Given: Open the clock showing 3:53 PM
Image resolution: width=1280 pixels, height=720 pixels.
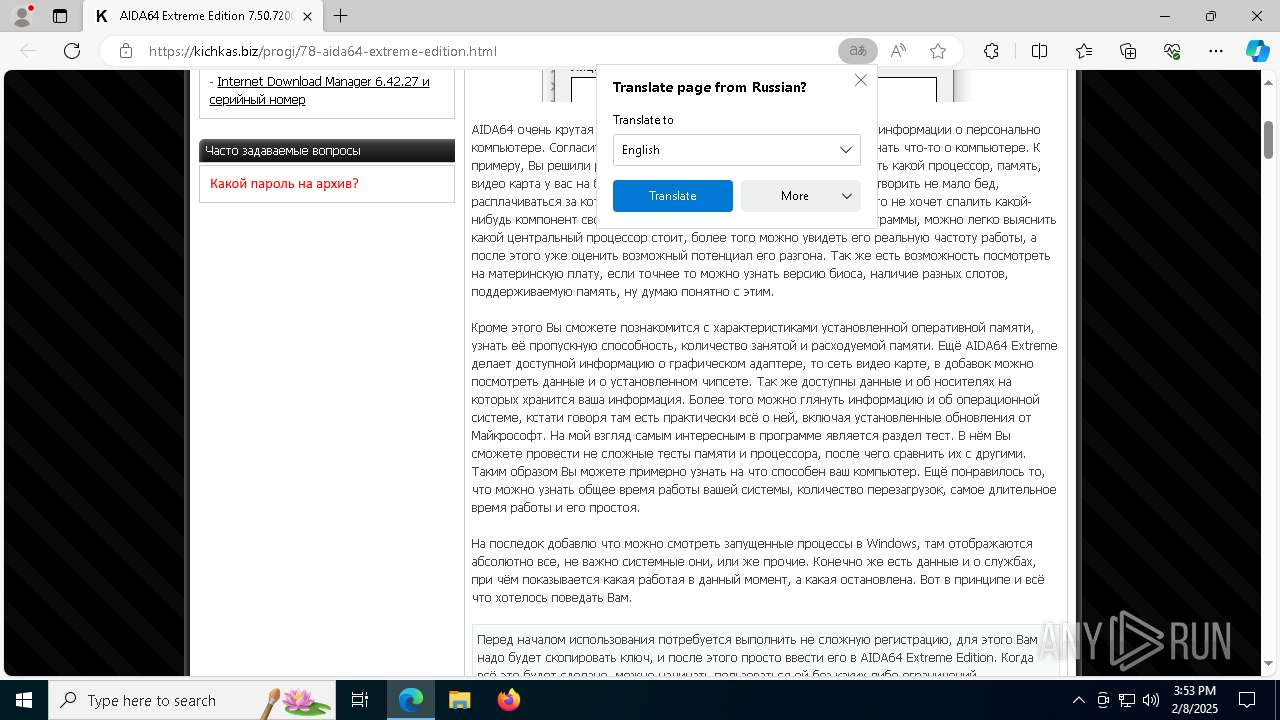Looking at the screenshot, I should pyautogui.click(x=1195, y=700).
